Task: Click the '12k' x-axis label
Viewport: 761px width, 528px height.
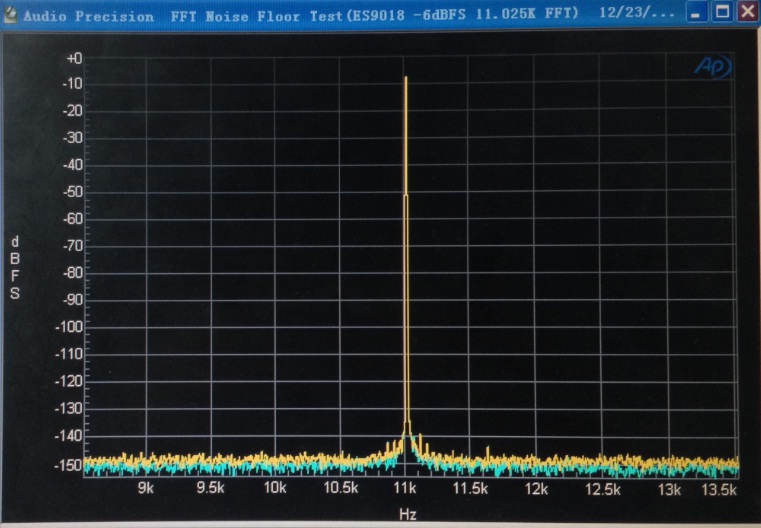Action: point(536,489)
